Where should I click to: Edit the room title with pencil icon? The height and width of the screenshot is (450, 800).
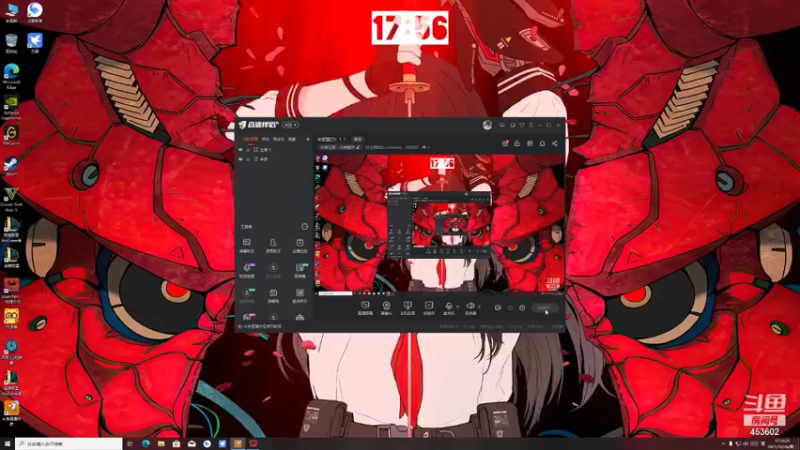pos(358,147)
